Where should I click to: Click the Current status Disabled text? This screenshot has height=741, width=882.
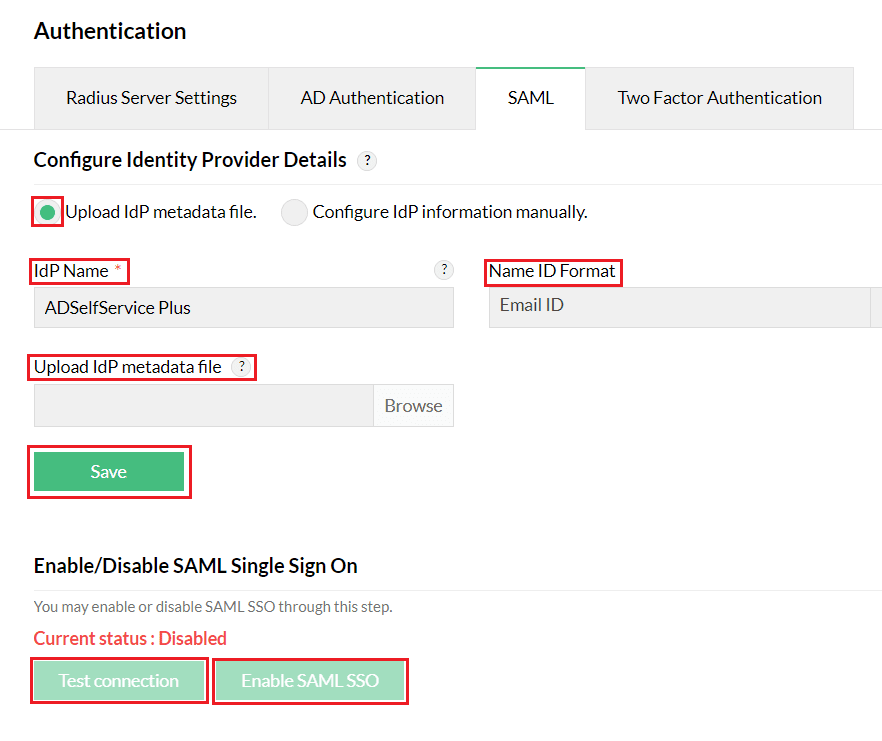pyautogui.click(x=130, y=638)
